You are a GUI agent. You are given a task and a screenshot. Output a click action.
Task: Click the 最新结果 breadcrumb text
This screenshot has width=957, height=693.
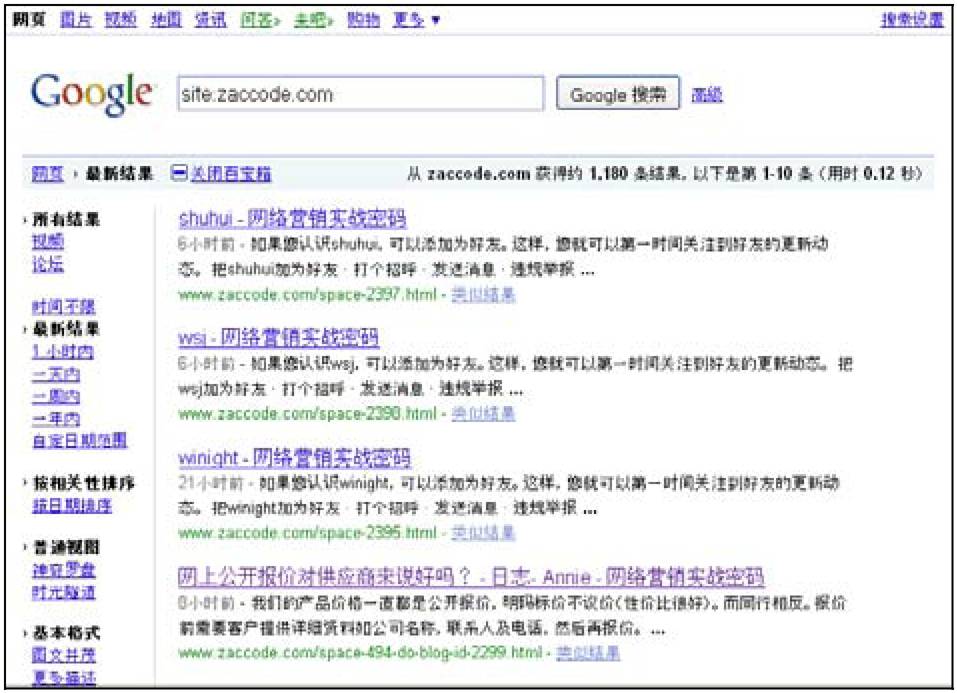pos(119,174)
